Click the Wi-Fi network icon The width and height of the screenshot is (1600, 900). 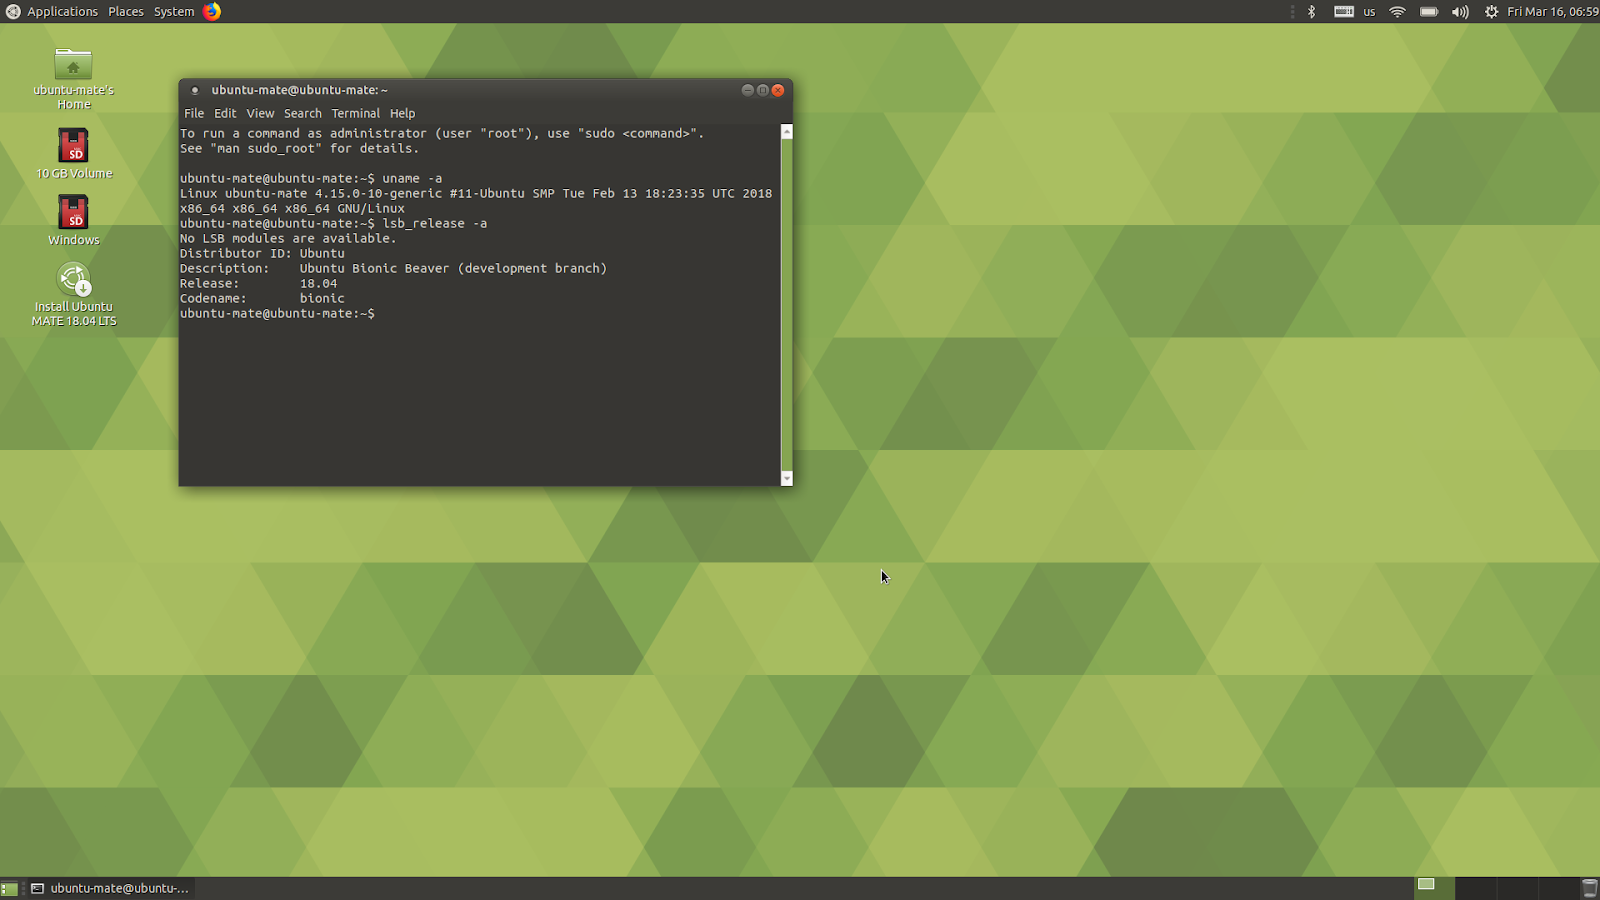click(1397, 11)
